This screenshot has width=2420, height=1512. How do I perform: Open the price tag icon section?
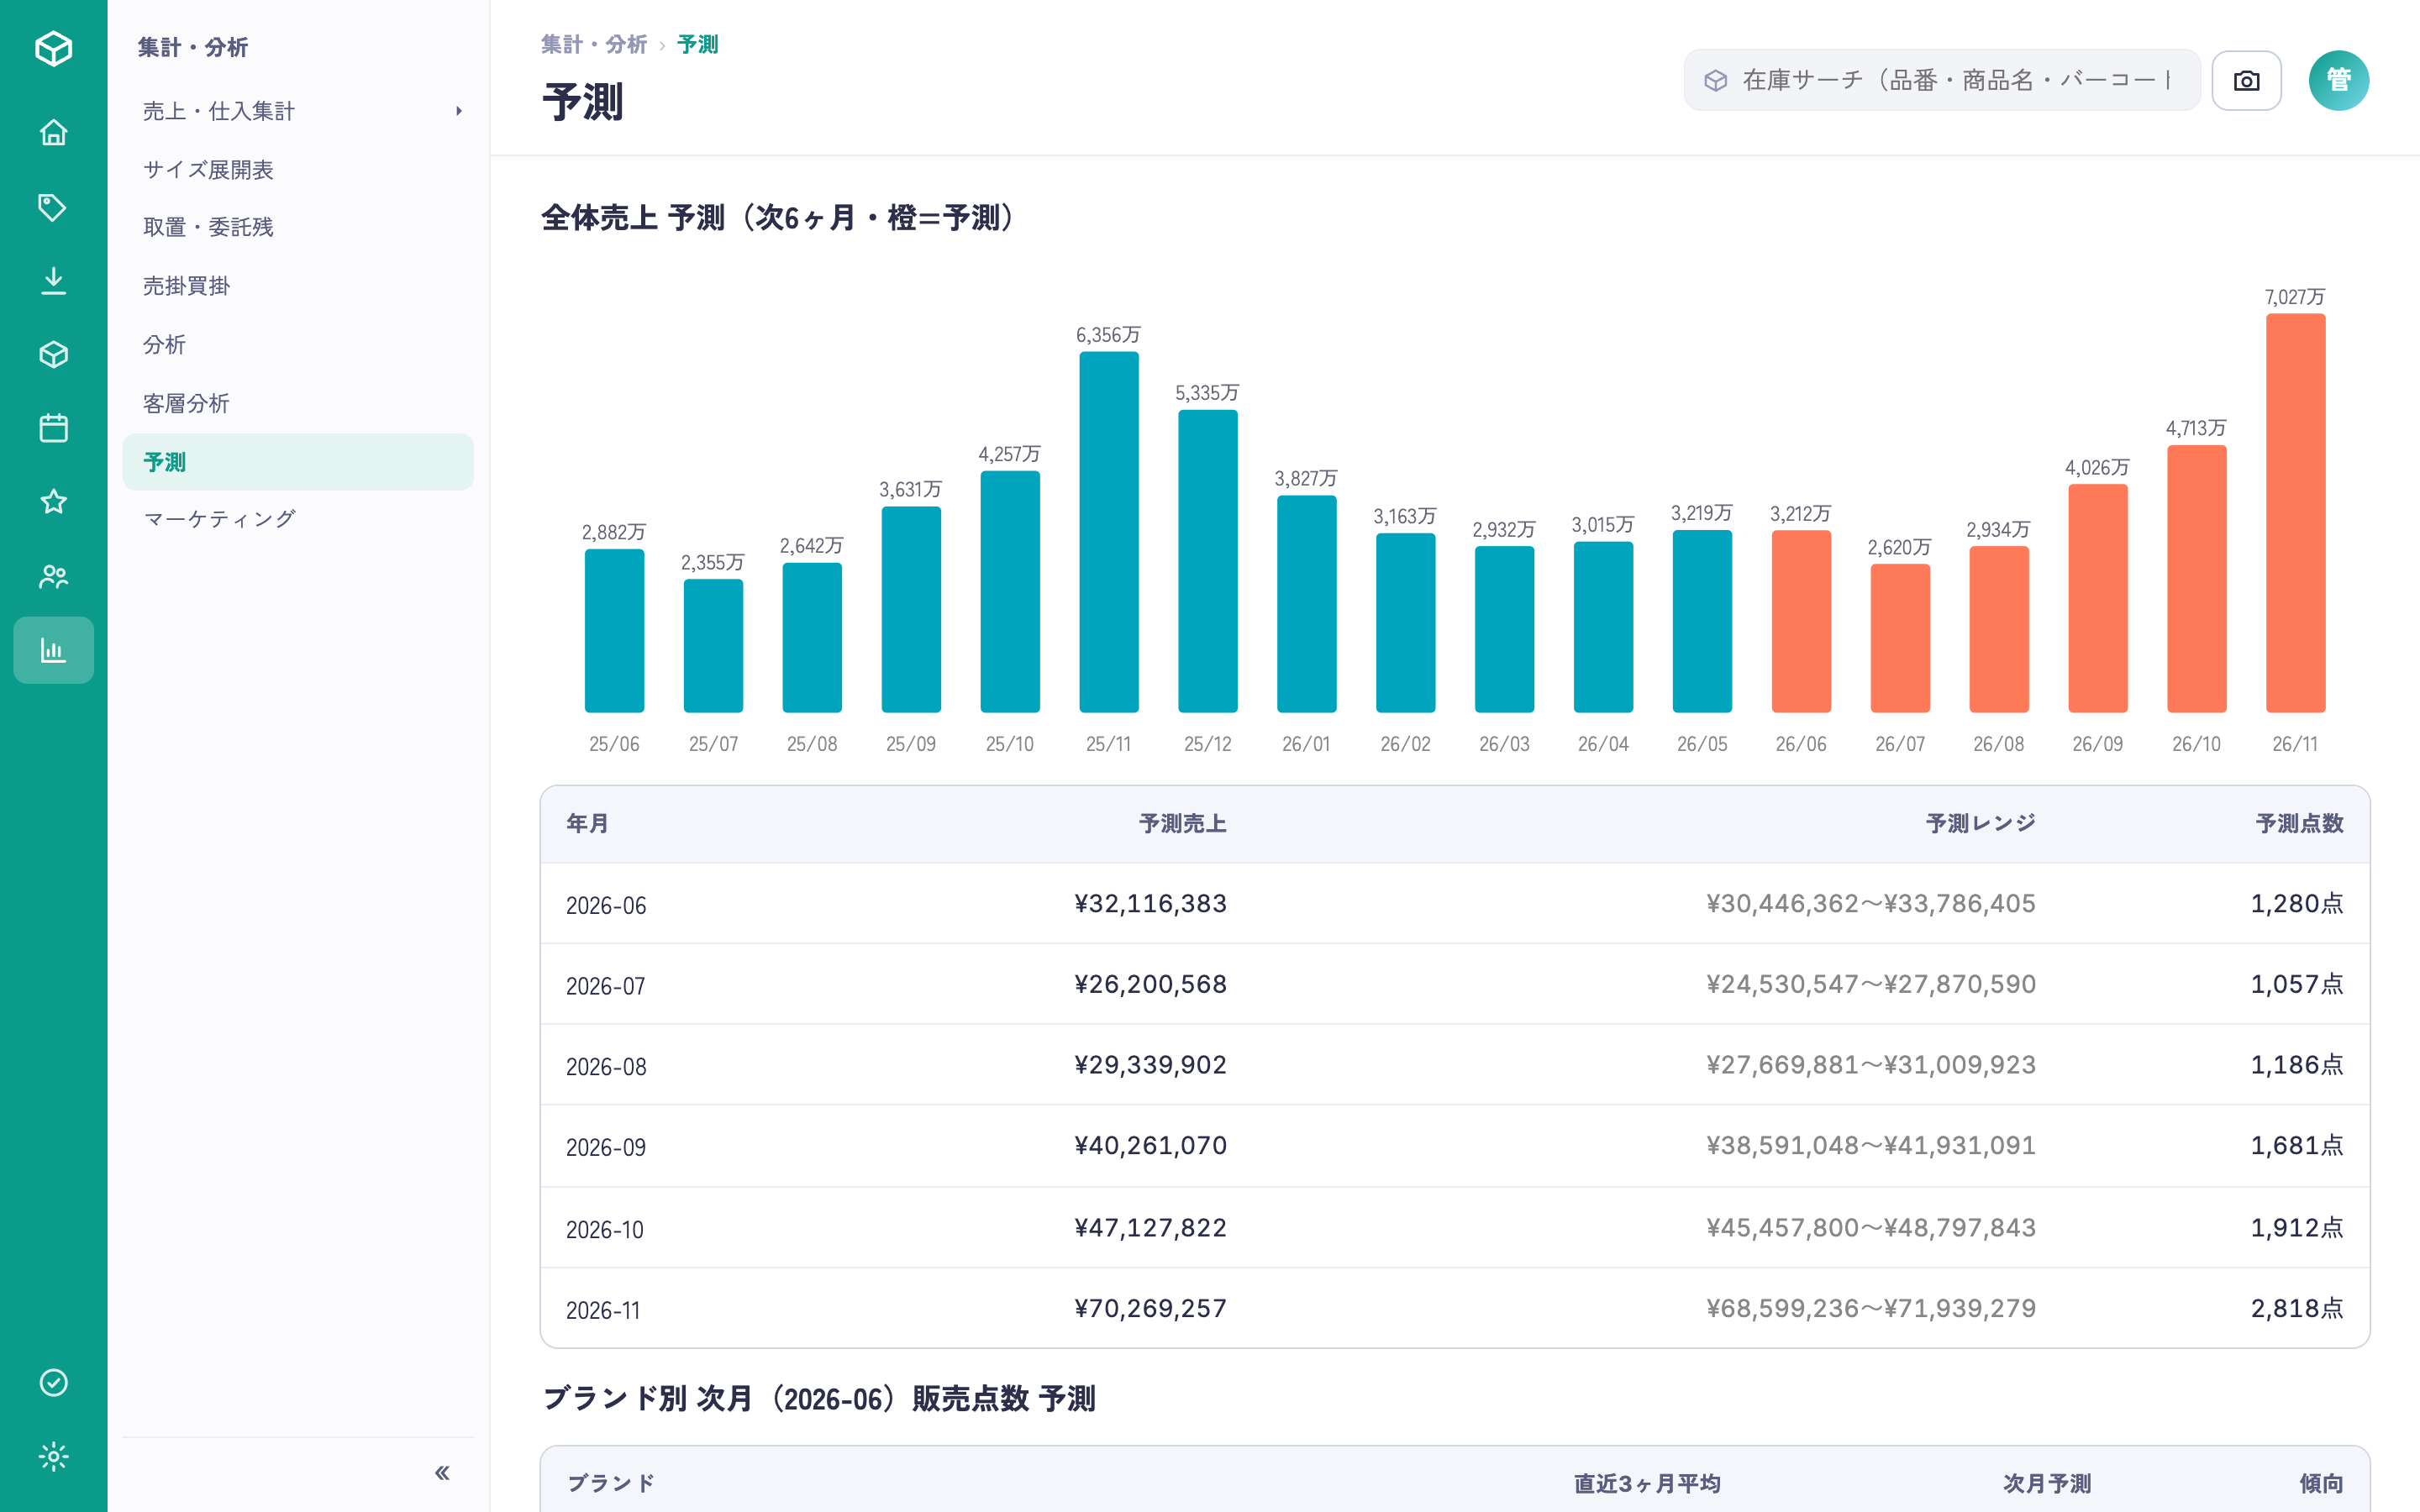tap(53, 207)
